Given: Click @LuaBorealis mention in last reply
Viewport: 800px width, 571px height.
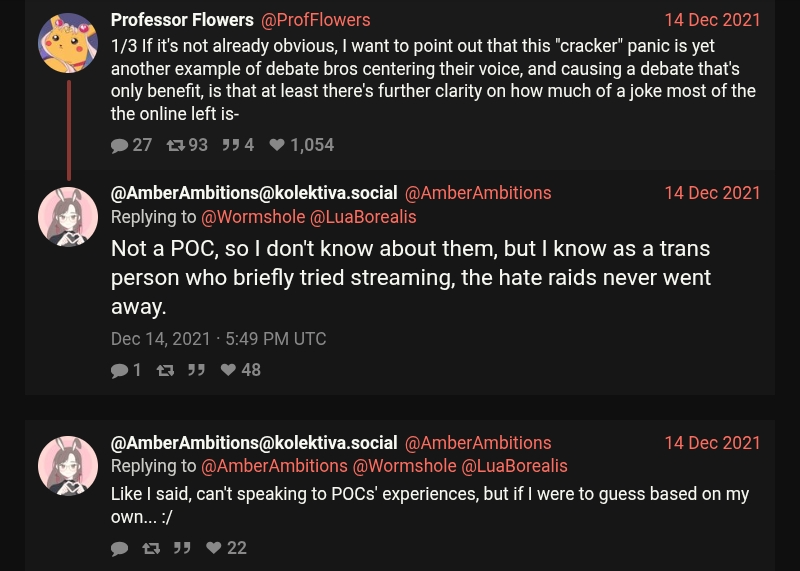Looking at the screenshot, I should pyautogui.click(x=514, y=466).
